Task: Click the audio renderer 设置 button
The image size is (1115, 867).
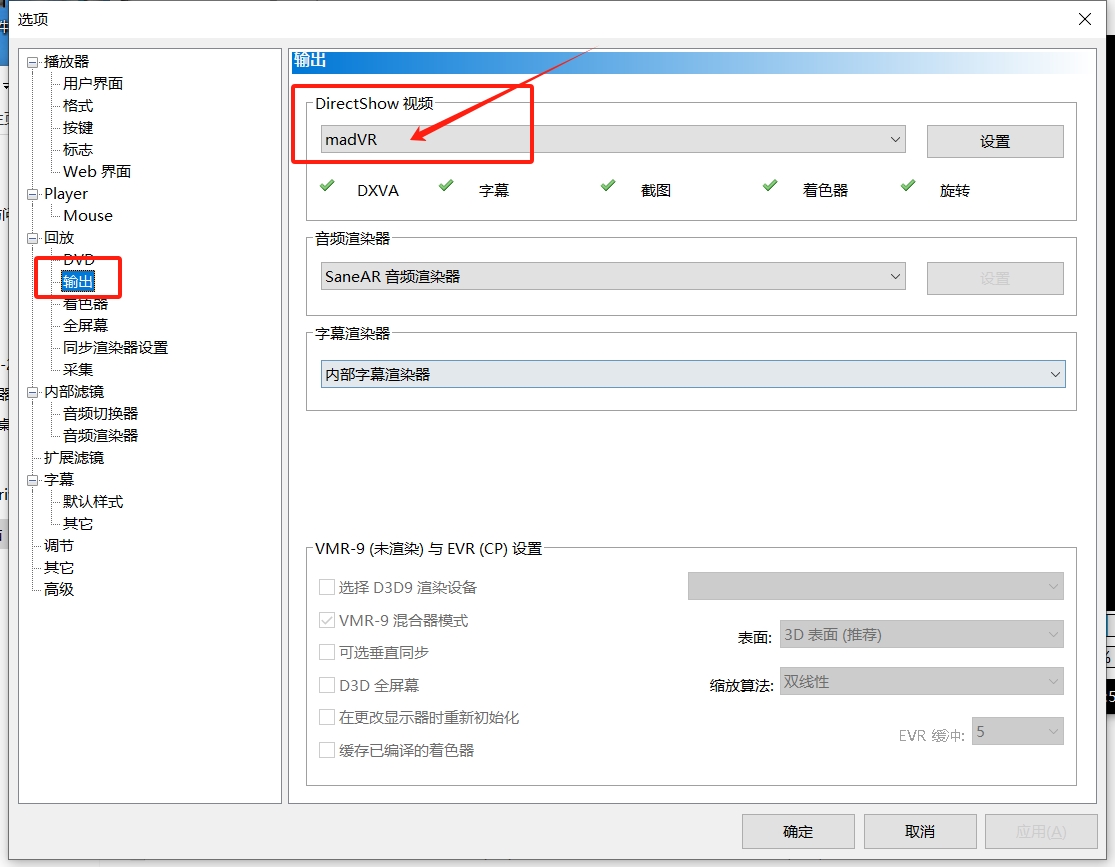Action: coord(995,278)
